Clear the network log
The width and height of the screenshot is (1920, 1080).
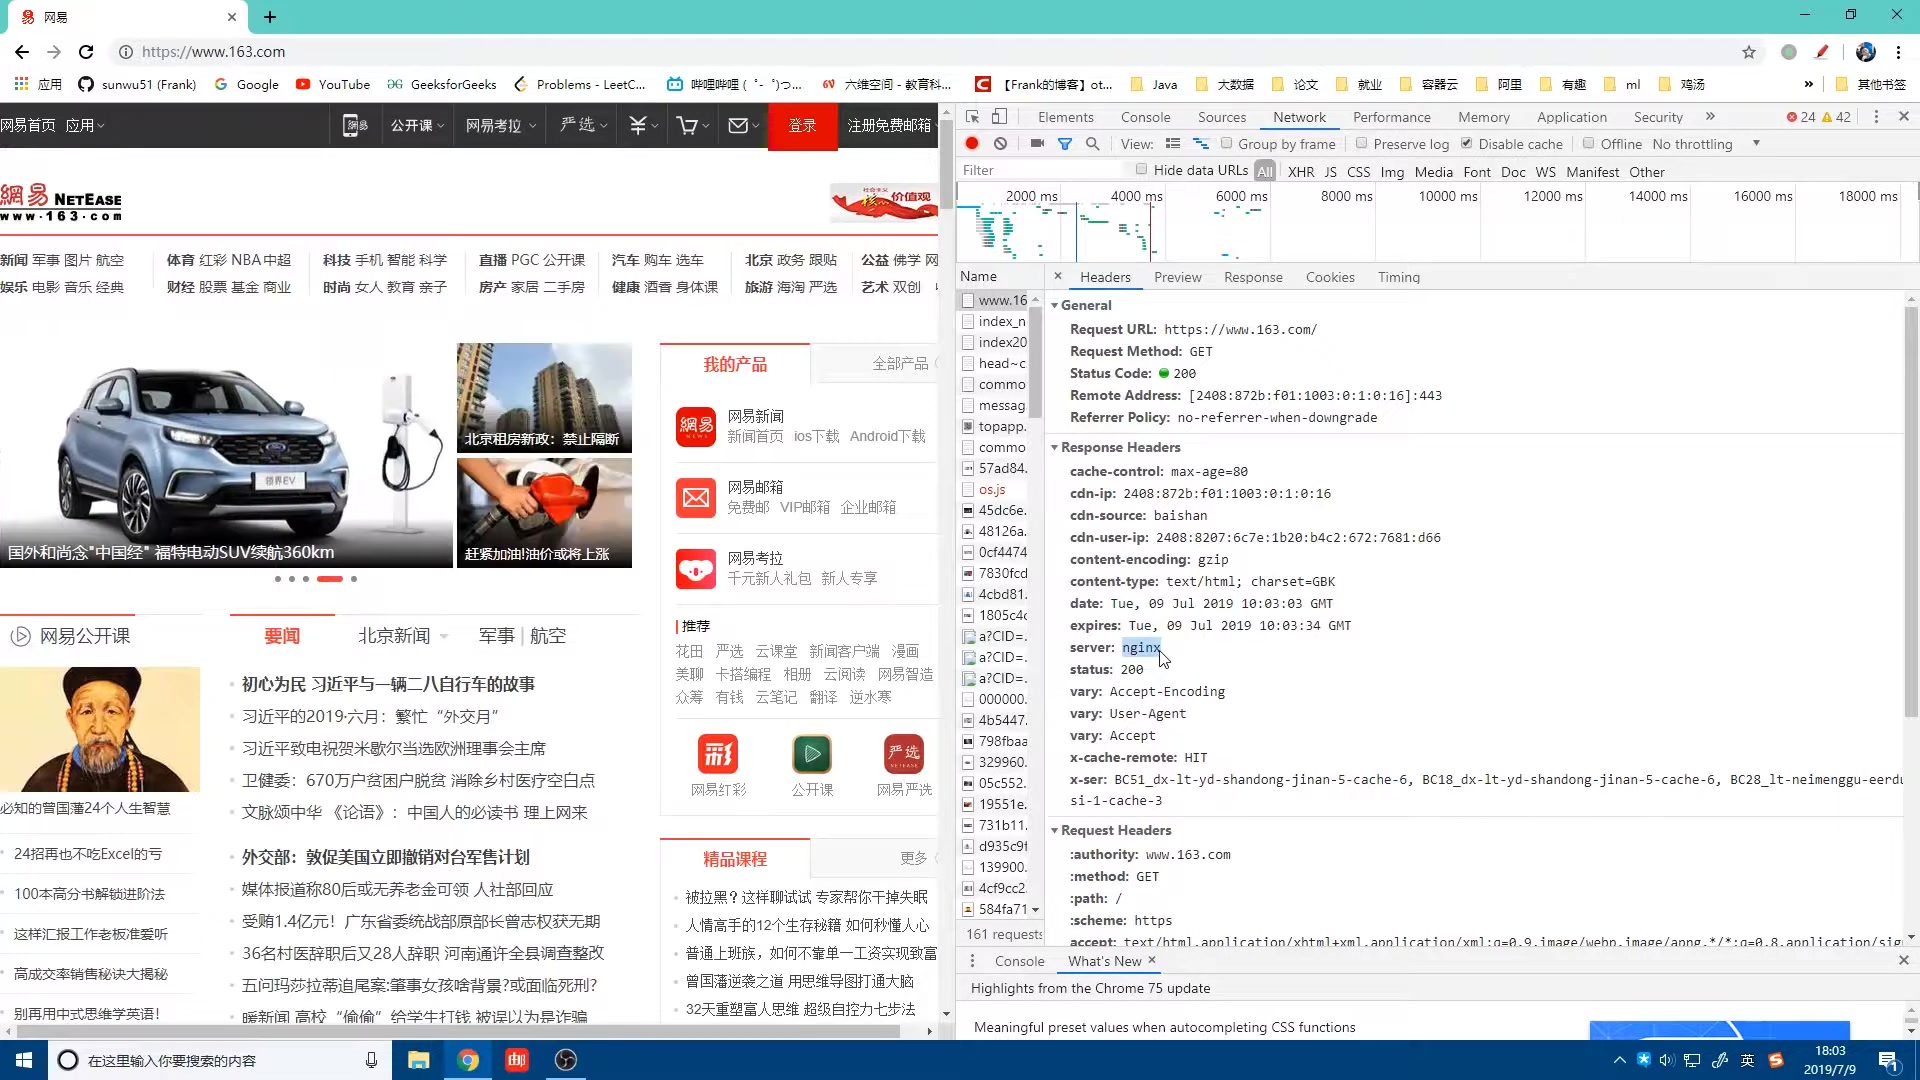point(1000,144)
